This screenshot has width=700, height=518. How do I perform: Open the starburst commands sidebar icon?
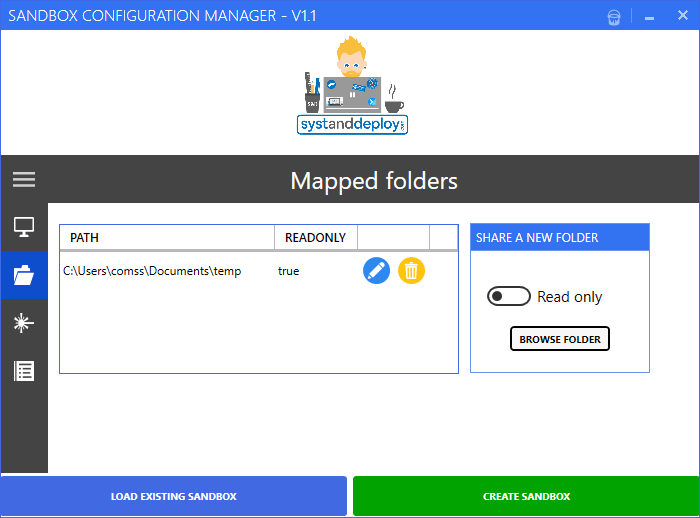pyautogui.click(x=24, y=323)
